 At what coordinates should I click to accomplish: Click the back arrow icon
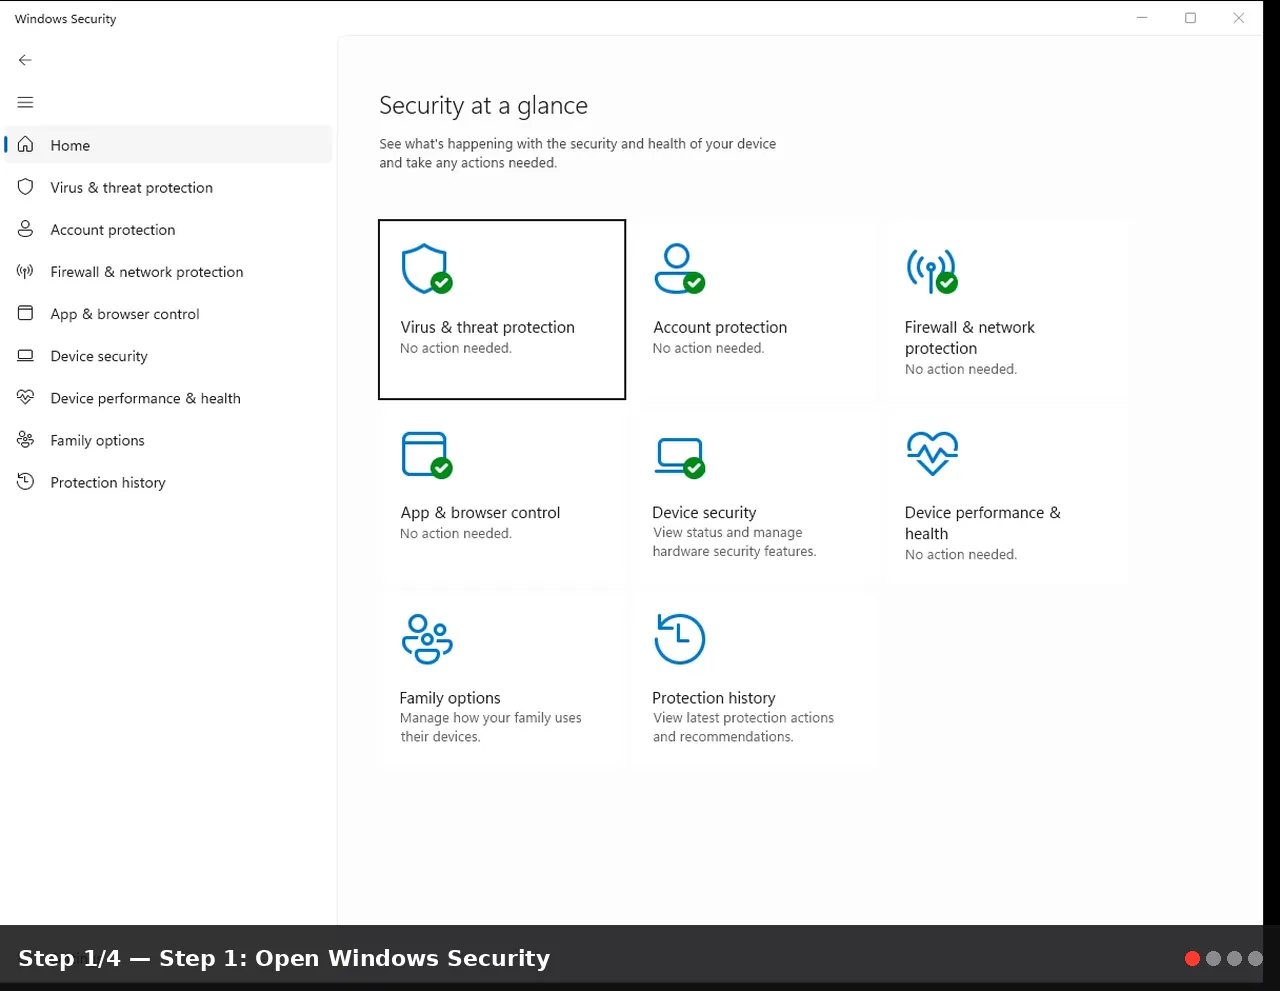[25, 60]
